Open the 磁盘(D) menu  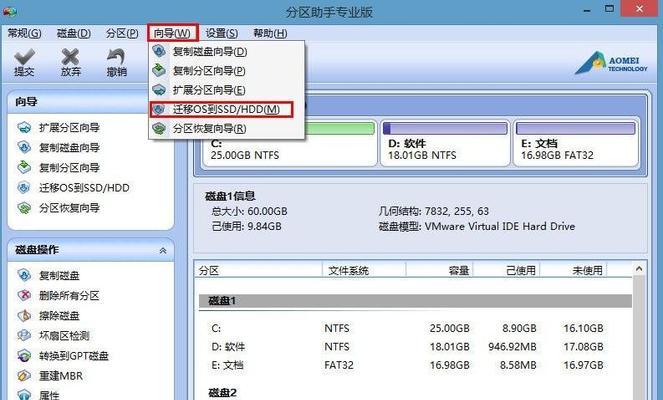[x=74, y=33]
